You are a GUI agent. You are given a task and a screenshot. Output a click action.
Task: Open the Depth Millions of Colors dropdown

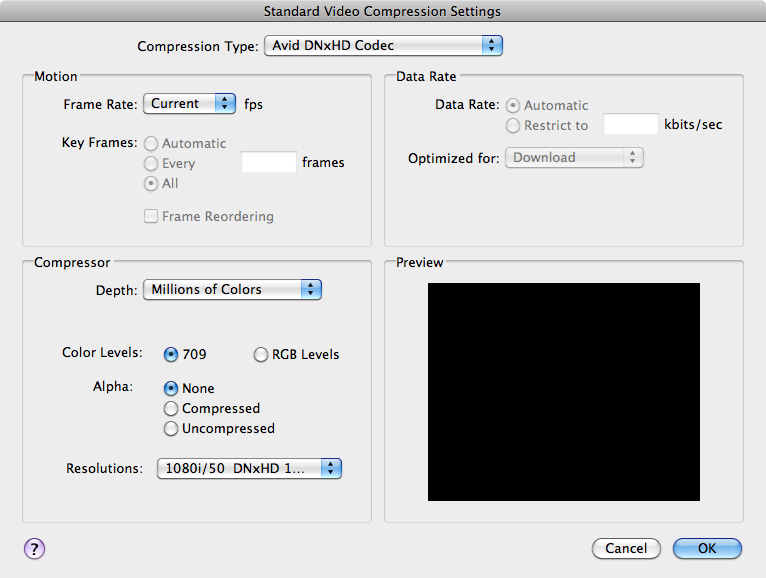[x=233, y=290]
